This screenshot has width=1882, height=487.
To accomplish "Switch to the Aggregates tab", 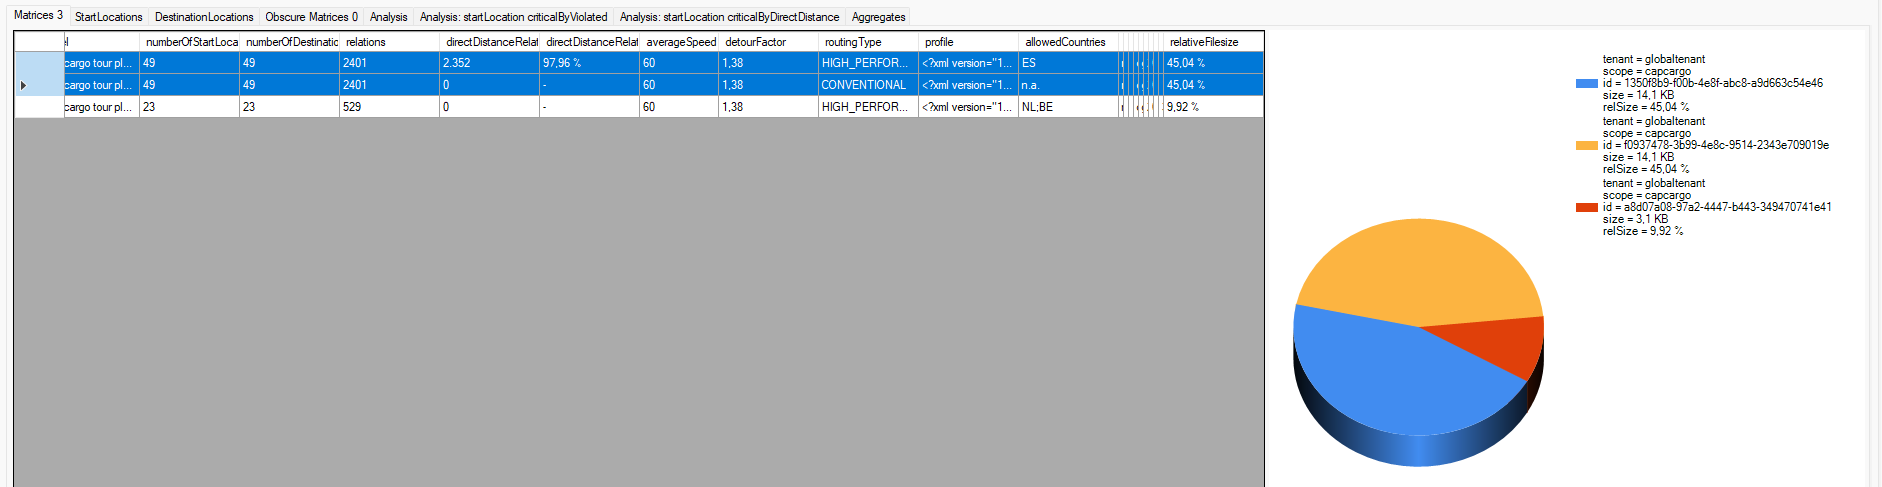I will point(878,17).
